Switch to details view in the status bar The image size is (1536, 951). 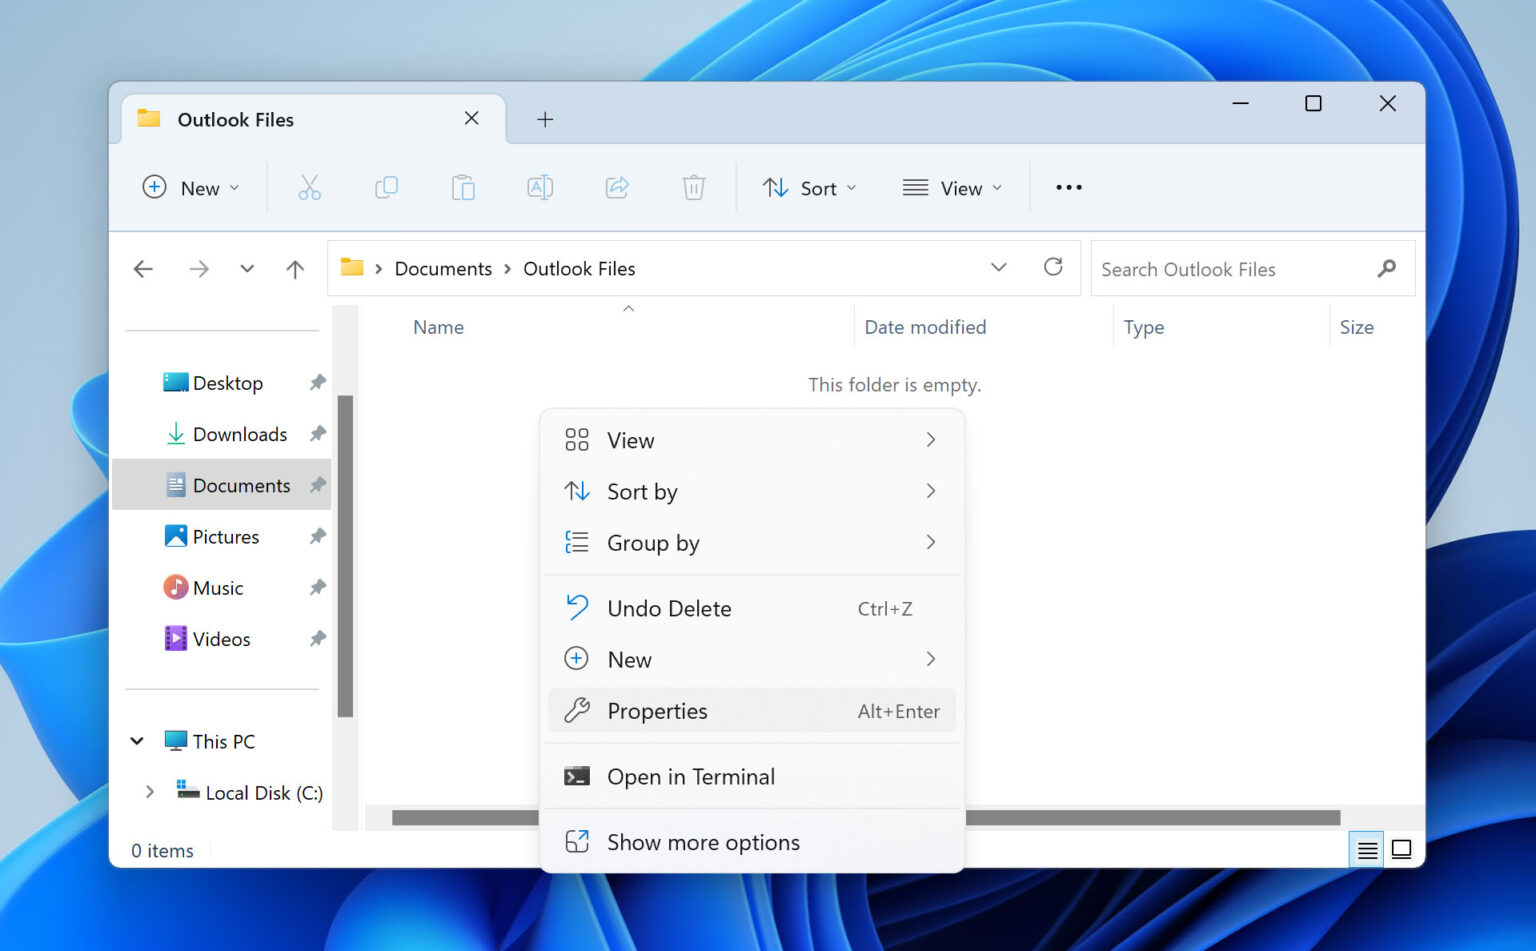(x=1366, y=849)
